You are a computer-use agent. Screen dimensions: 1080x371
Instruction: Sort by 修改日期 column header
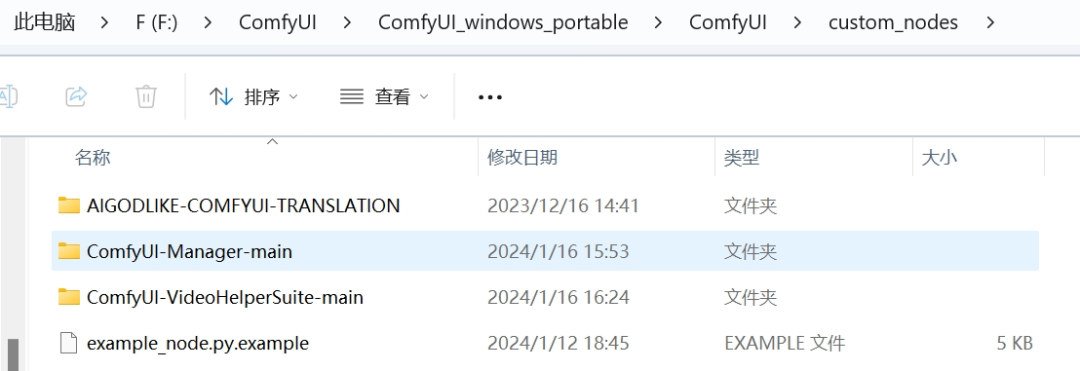(523, 158)
